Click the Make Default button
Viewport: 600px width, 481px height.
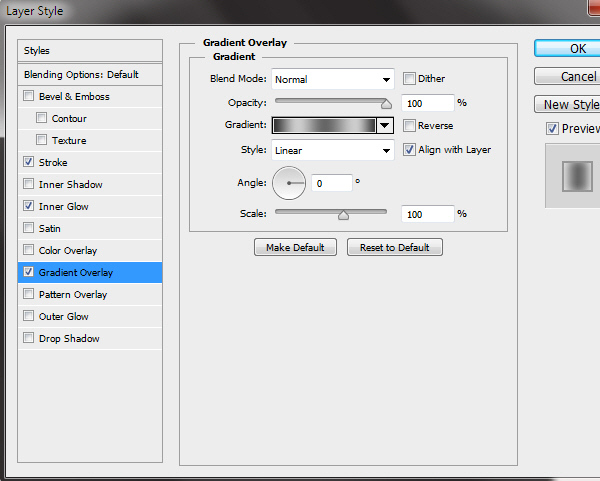point(296,247)
